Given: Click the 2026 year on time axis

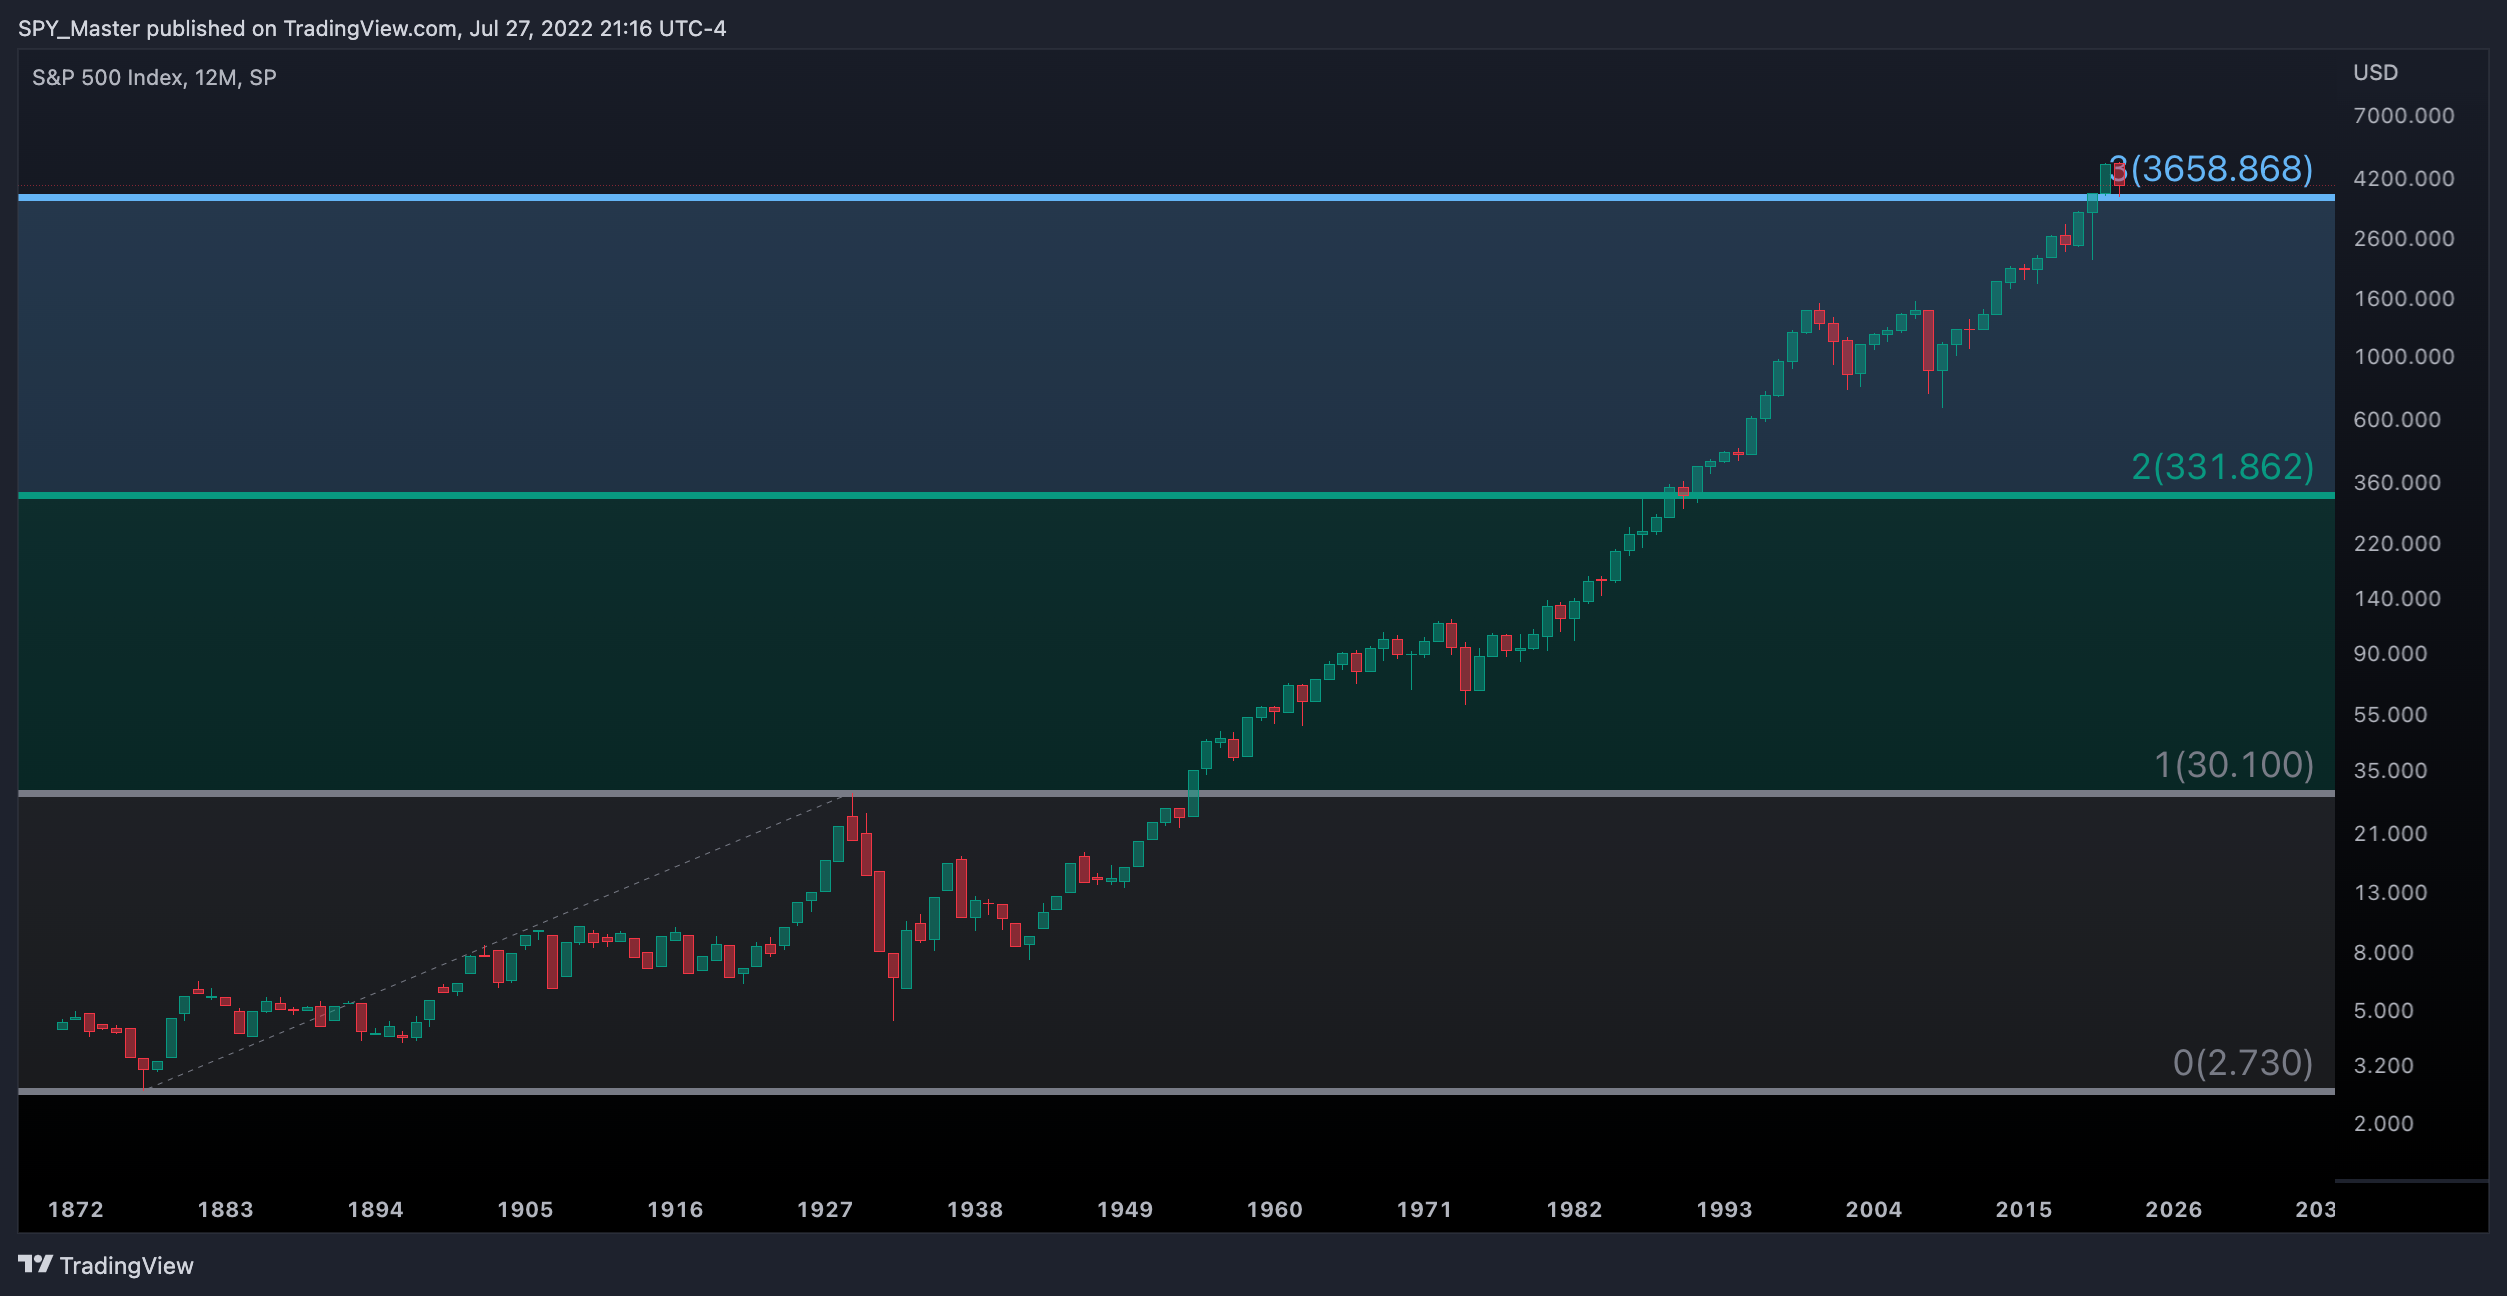Looking at the screenshot, I should (x=2174, y=1210).
